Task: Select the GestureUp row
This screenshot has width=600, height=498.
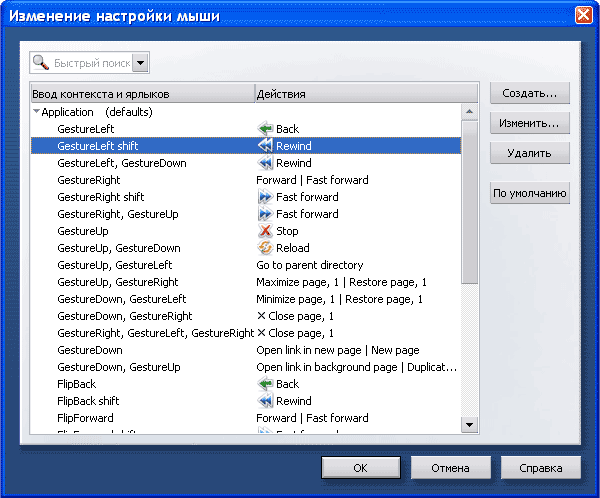Action: 246,231
